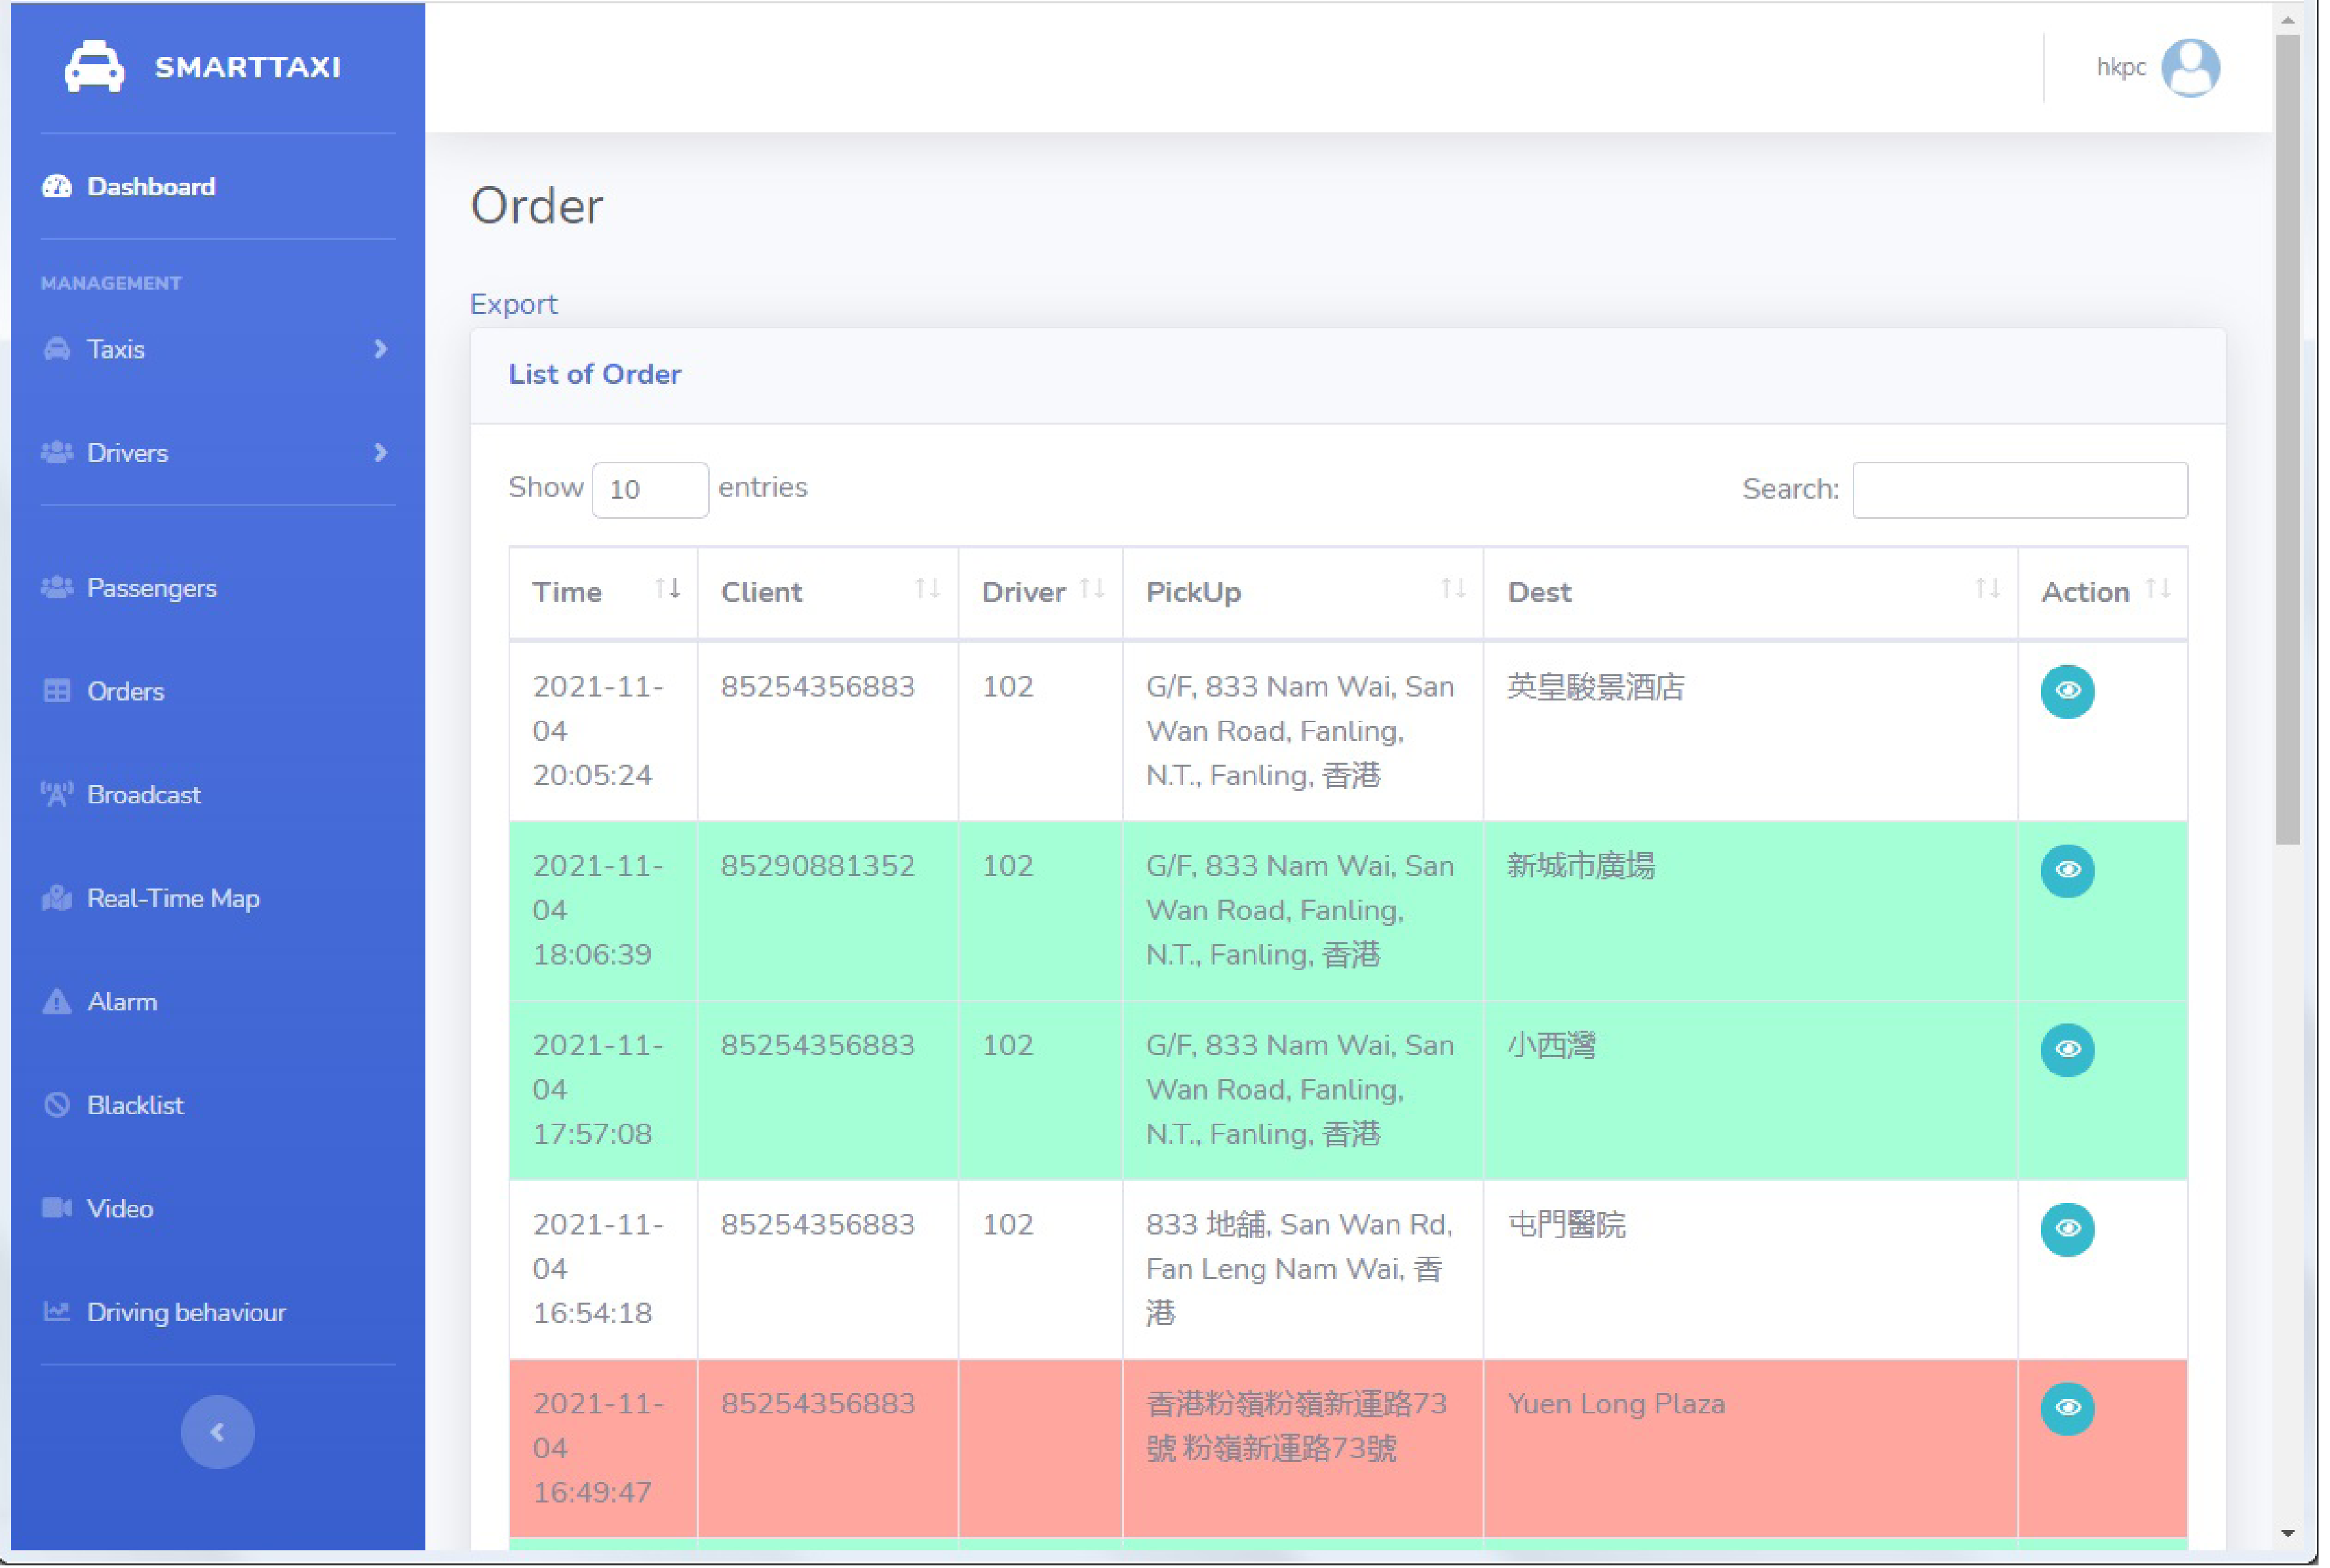This screenshot has height=1568, width=2330.
Task: Click the Broadcast tower icon
Action: tap(57, 794)
